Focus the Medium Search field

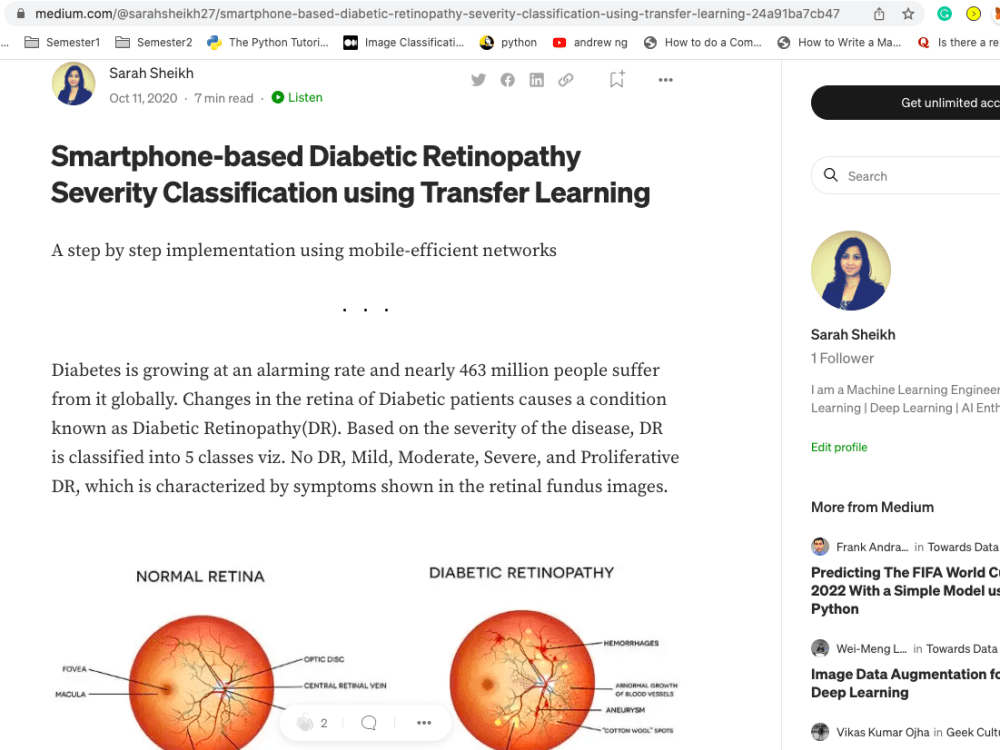click(906, 175)
